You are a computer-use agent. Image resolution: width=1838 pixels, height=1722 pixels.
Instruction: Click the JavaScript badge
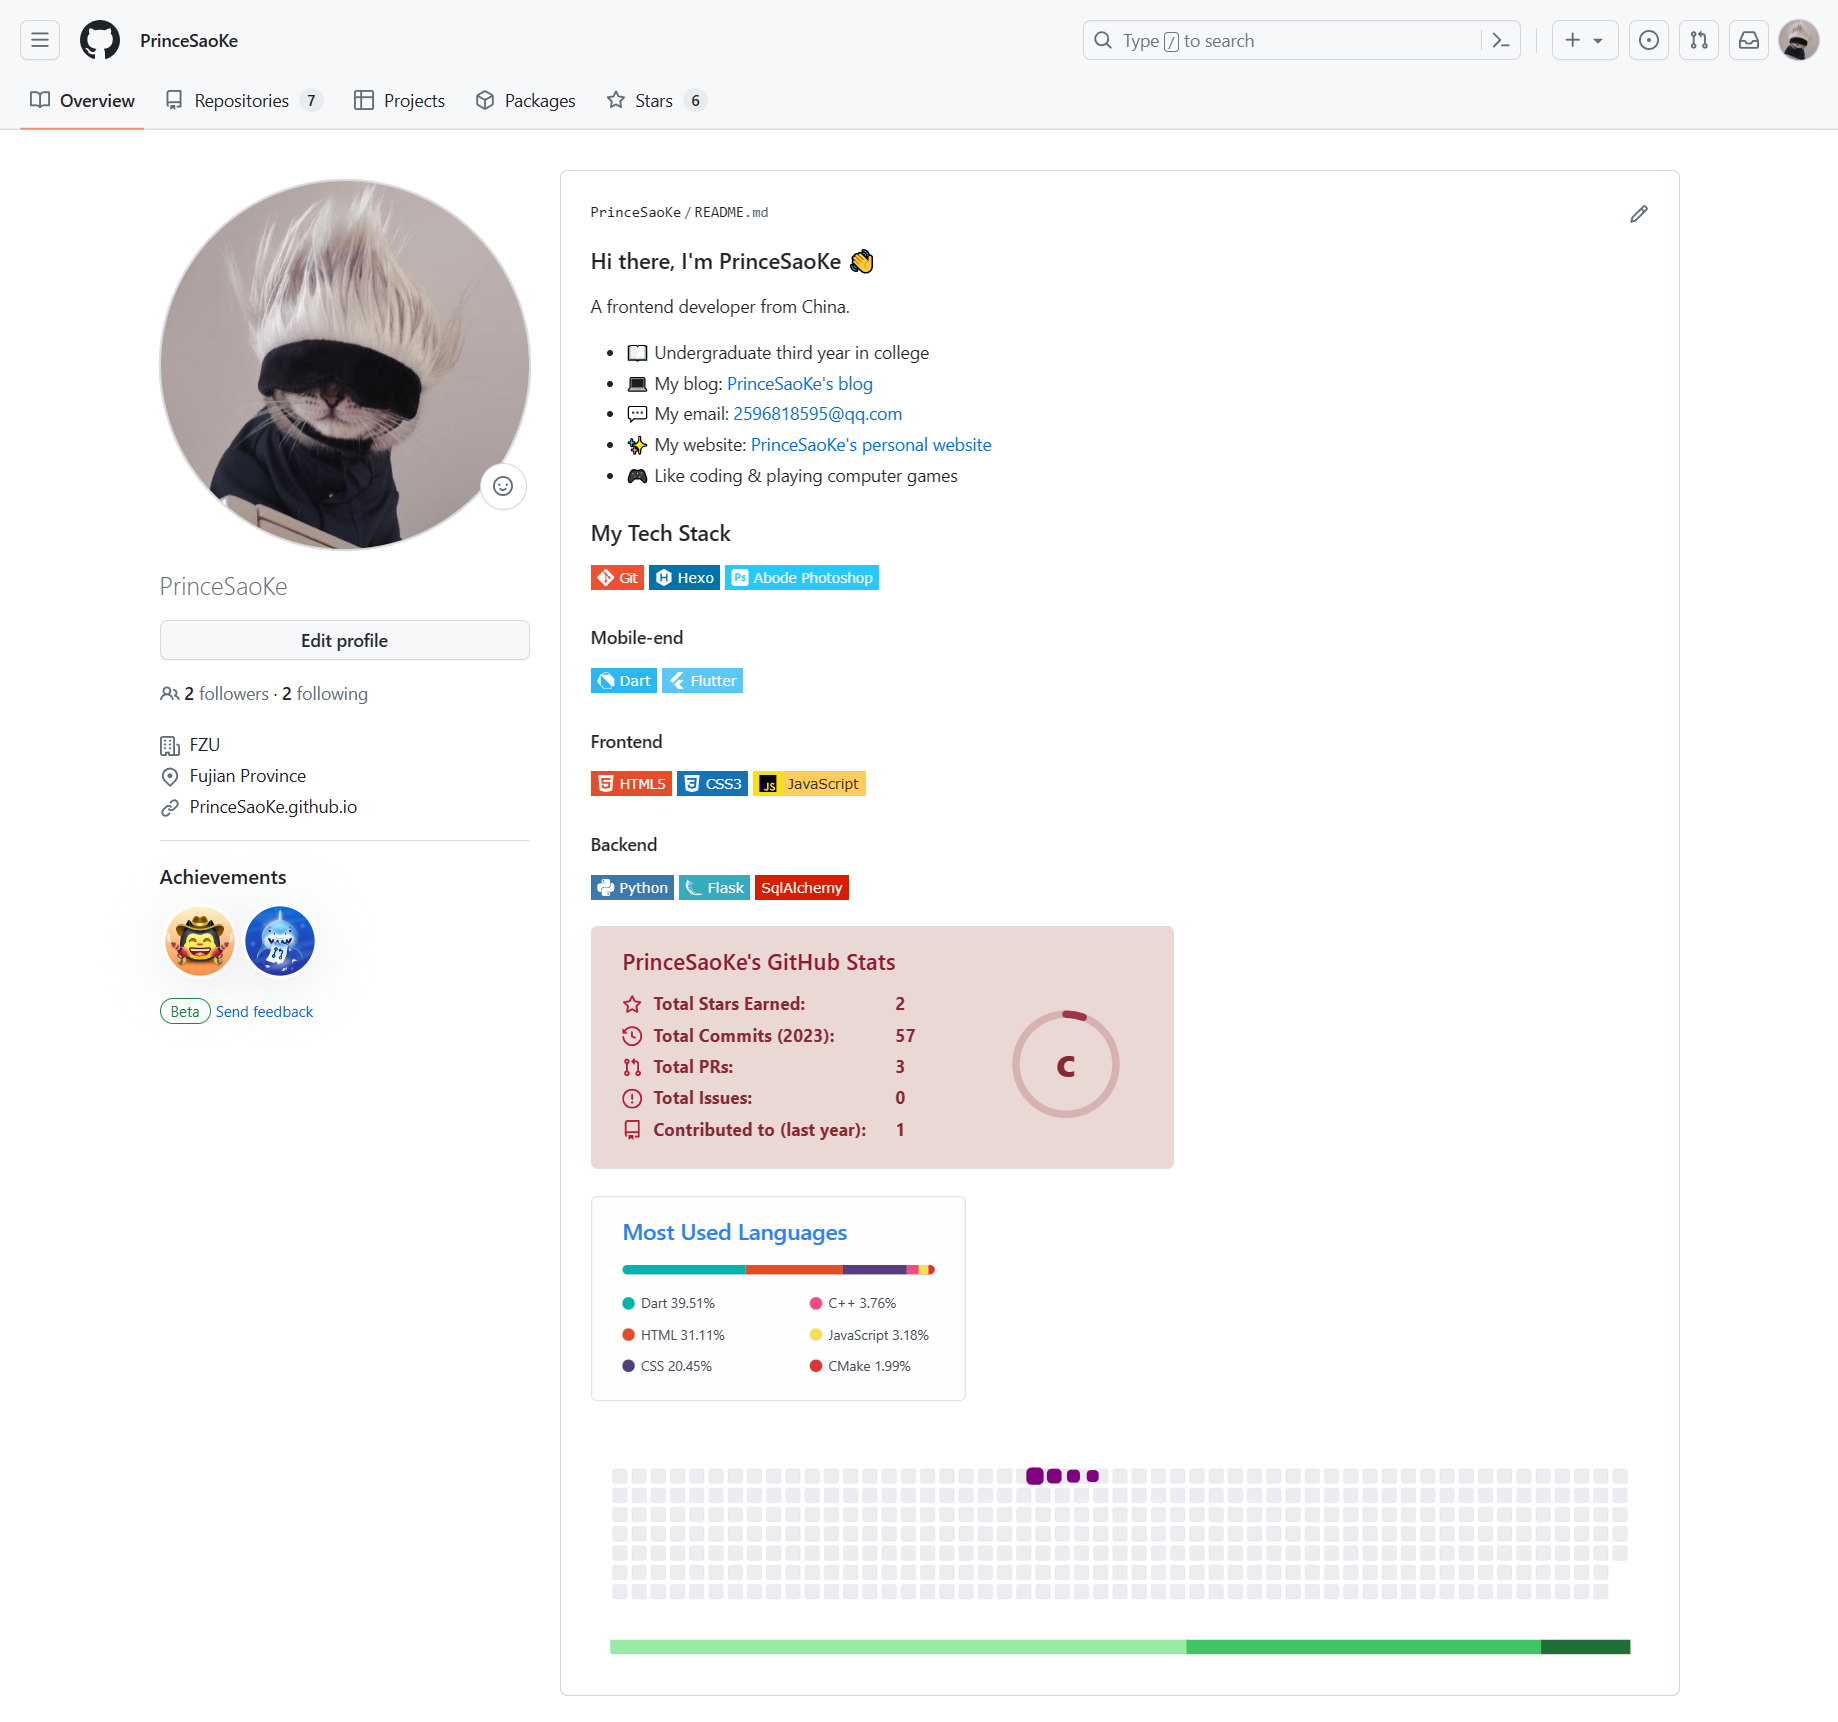[809, 783]
